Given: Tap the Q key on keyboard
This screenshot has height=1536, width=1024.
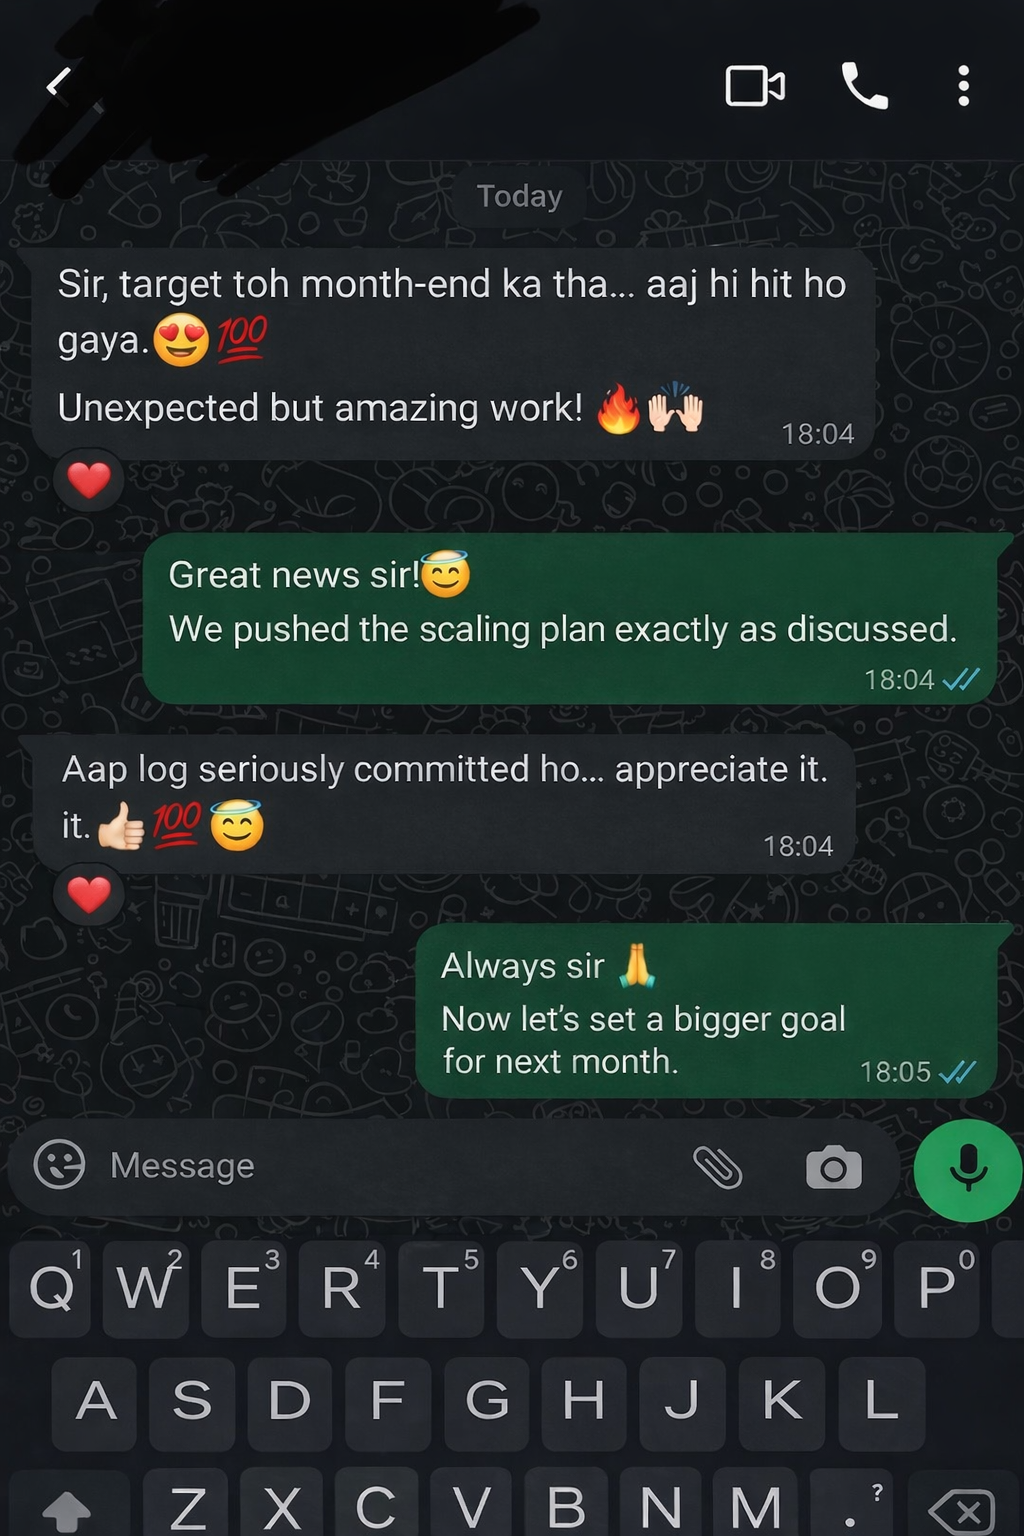Looking at the screenshot, I should (x=52, y=1288).
